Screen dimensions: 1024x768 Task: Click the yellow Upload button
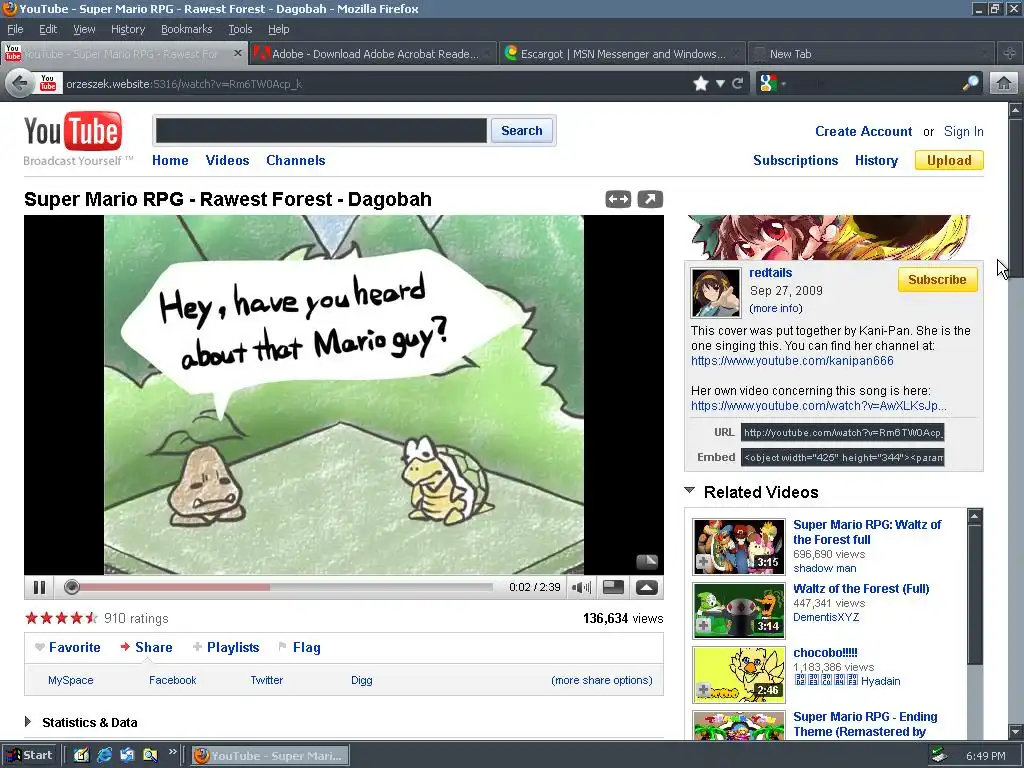(x=949, y=160)
